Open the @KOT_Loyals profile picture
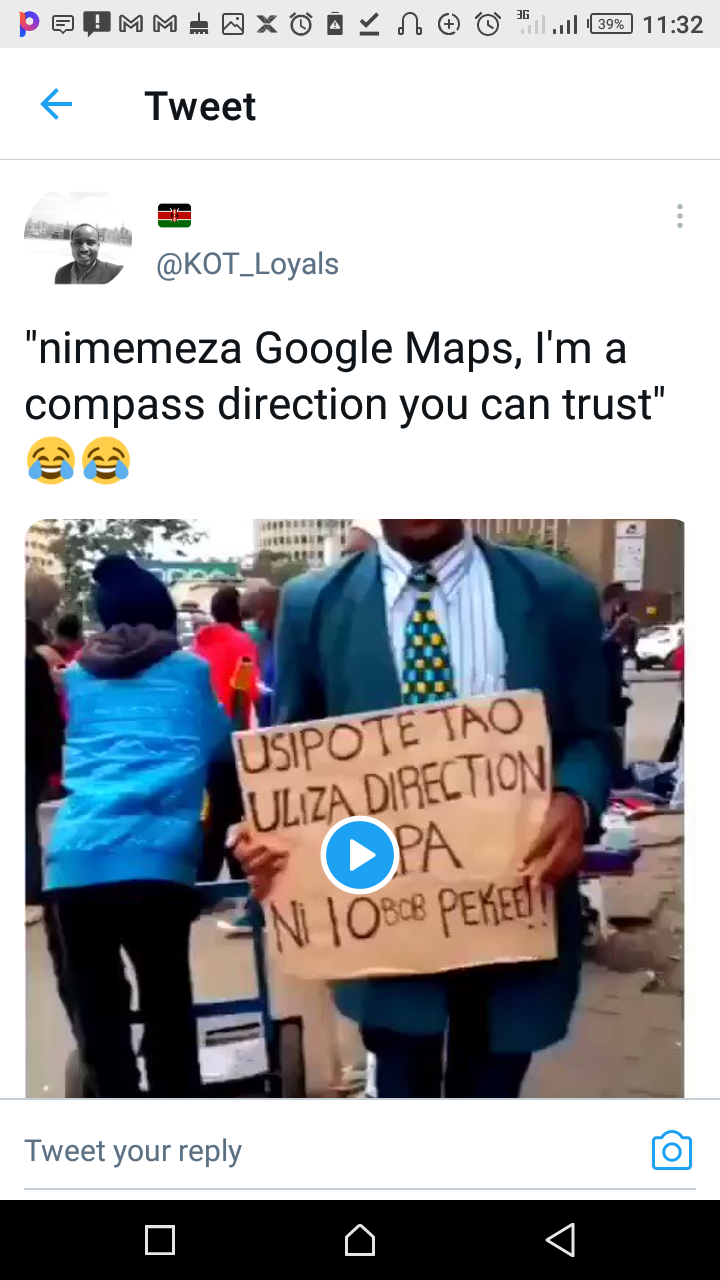720x1280 pixels. 78,239
